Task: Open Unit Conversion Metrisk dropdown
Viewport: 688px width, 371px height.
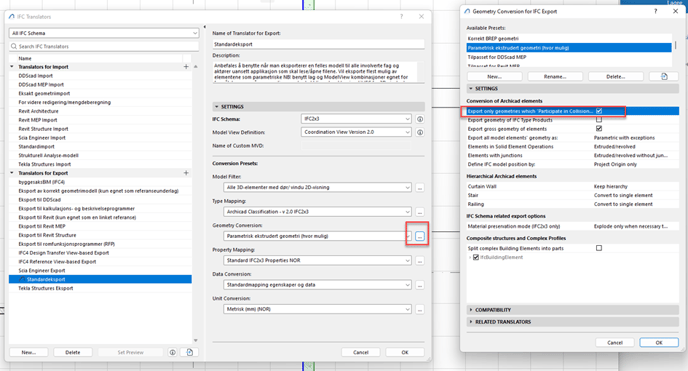Action: 317,309
